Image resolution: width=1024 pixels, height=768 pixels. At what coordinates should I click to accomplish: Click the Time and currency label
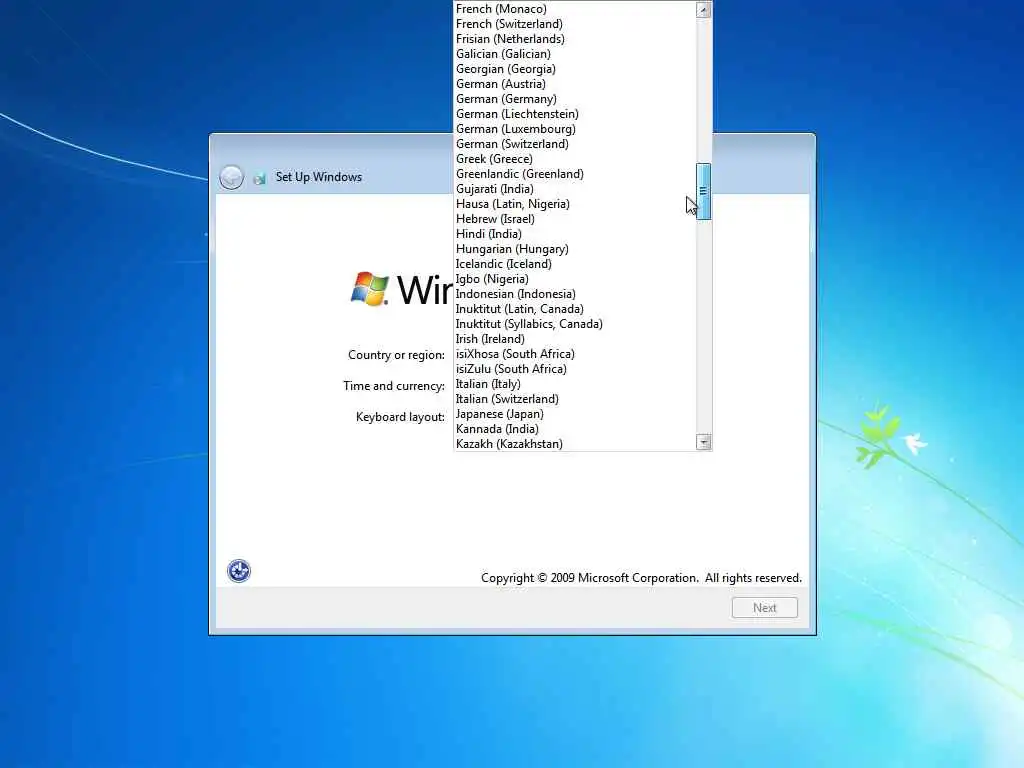[394, 386]
